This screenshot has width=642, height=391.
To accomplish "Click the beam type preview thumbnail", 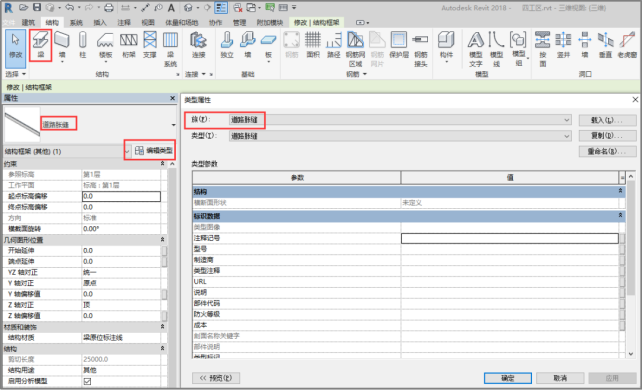I will pyautogui.click(x=22, y=124).
